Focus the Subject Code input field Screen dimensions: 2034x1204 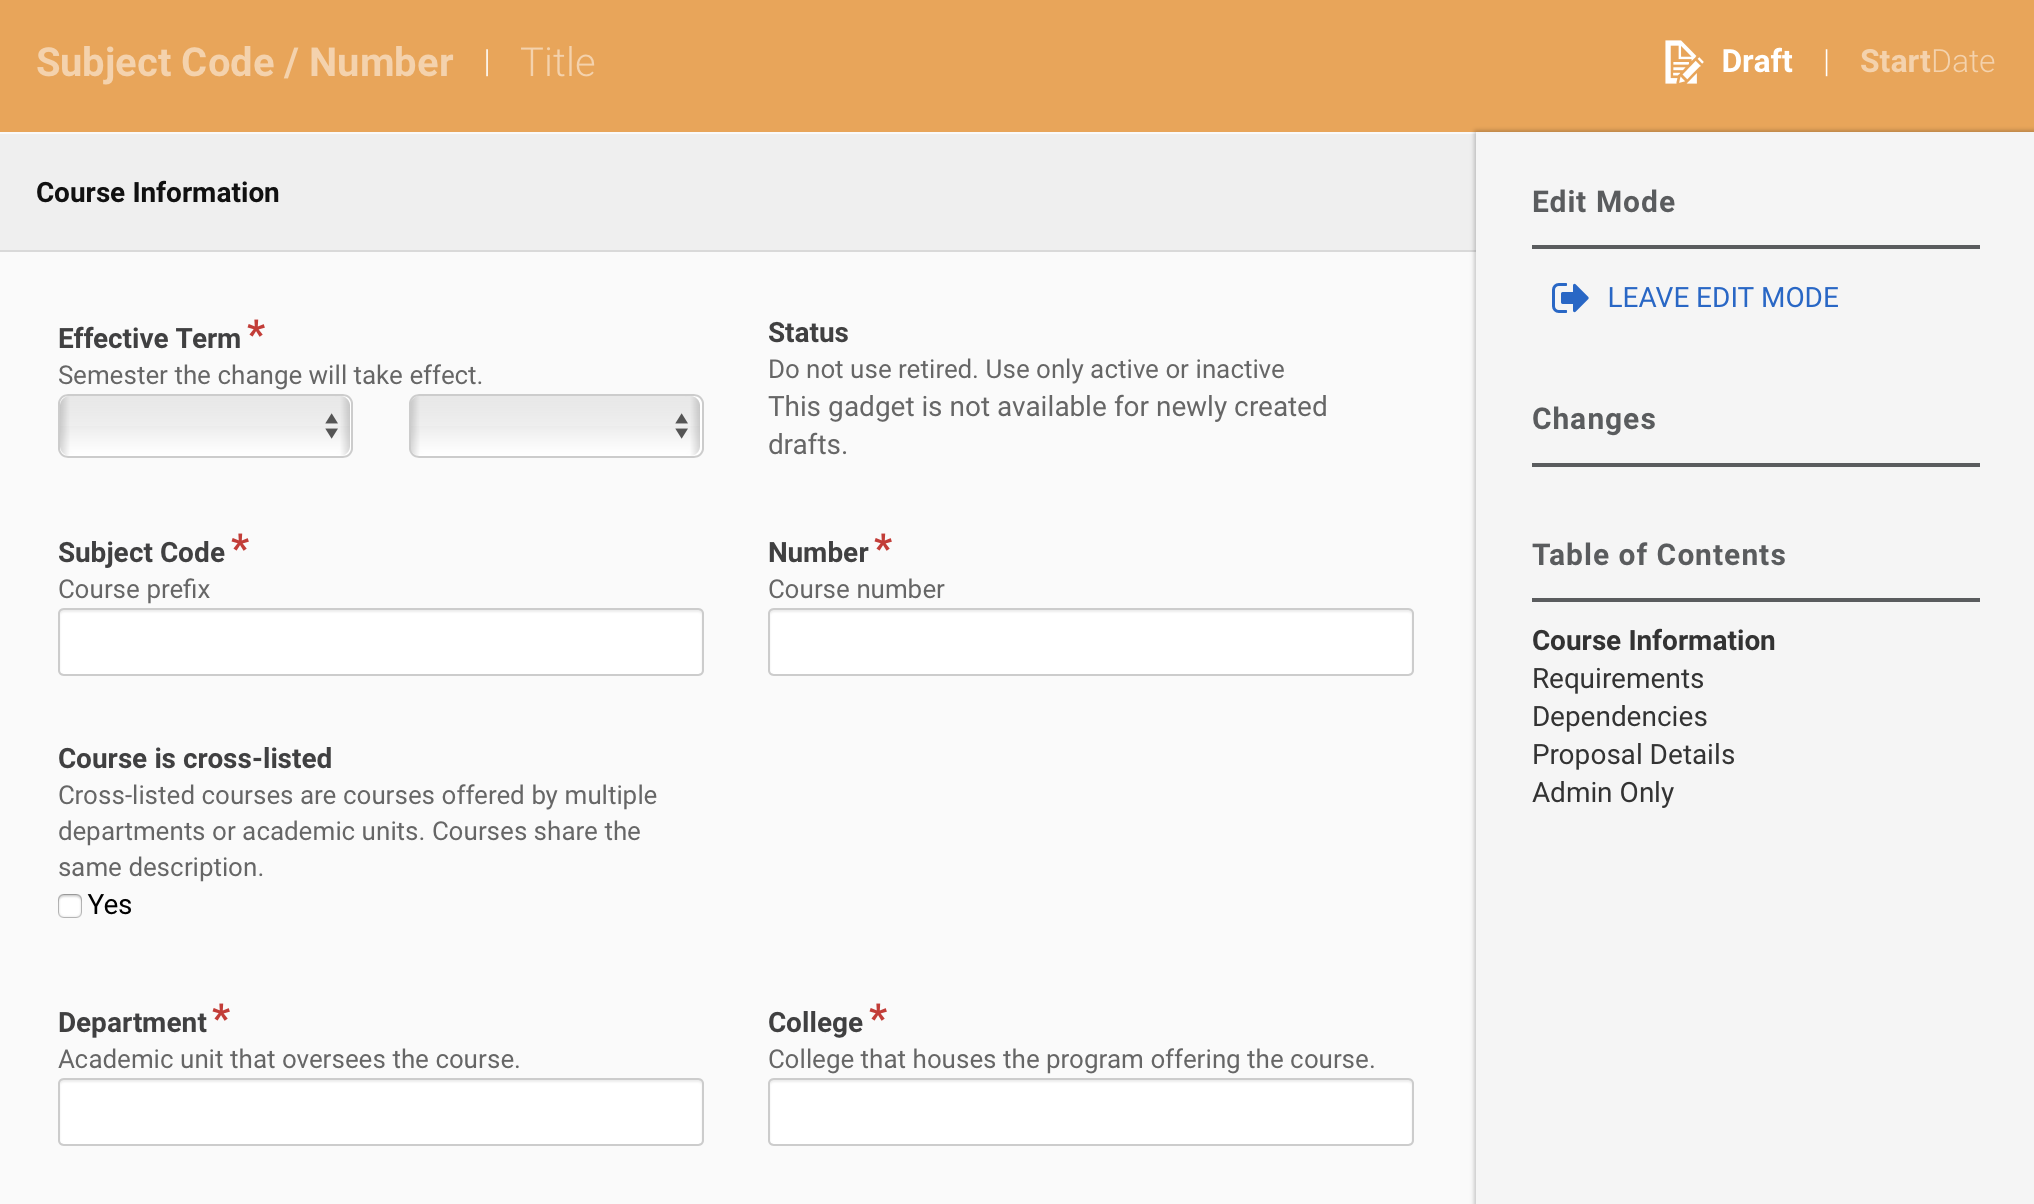click(381, 642)
